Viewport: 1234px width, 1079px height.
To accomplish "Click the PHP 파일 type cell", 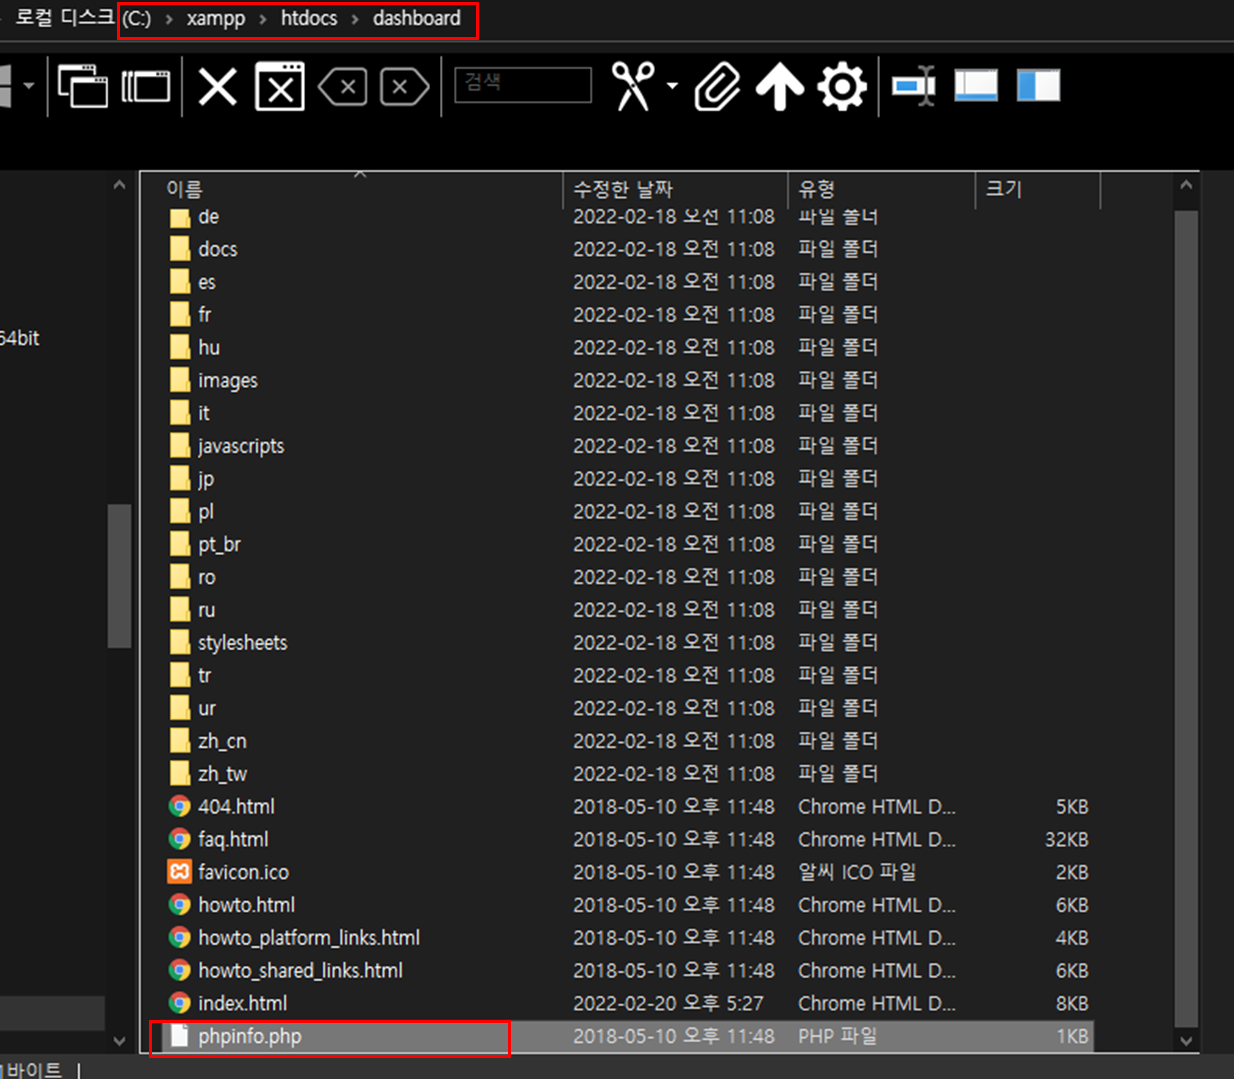I will tap(838, 1036).
